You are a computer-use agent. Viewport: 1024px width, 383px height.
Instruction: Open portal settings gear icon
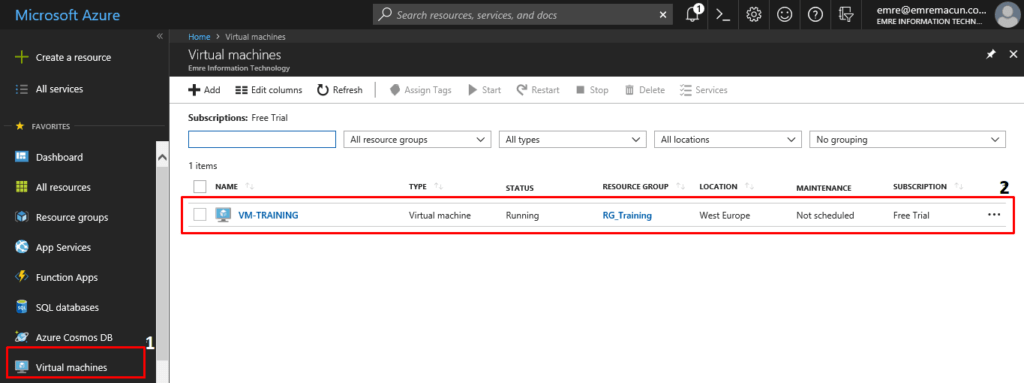coord(754,14)
